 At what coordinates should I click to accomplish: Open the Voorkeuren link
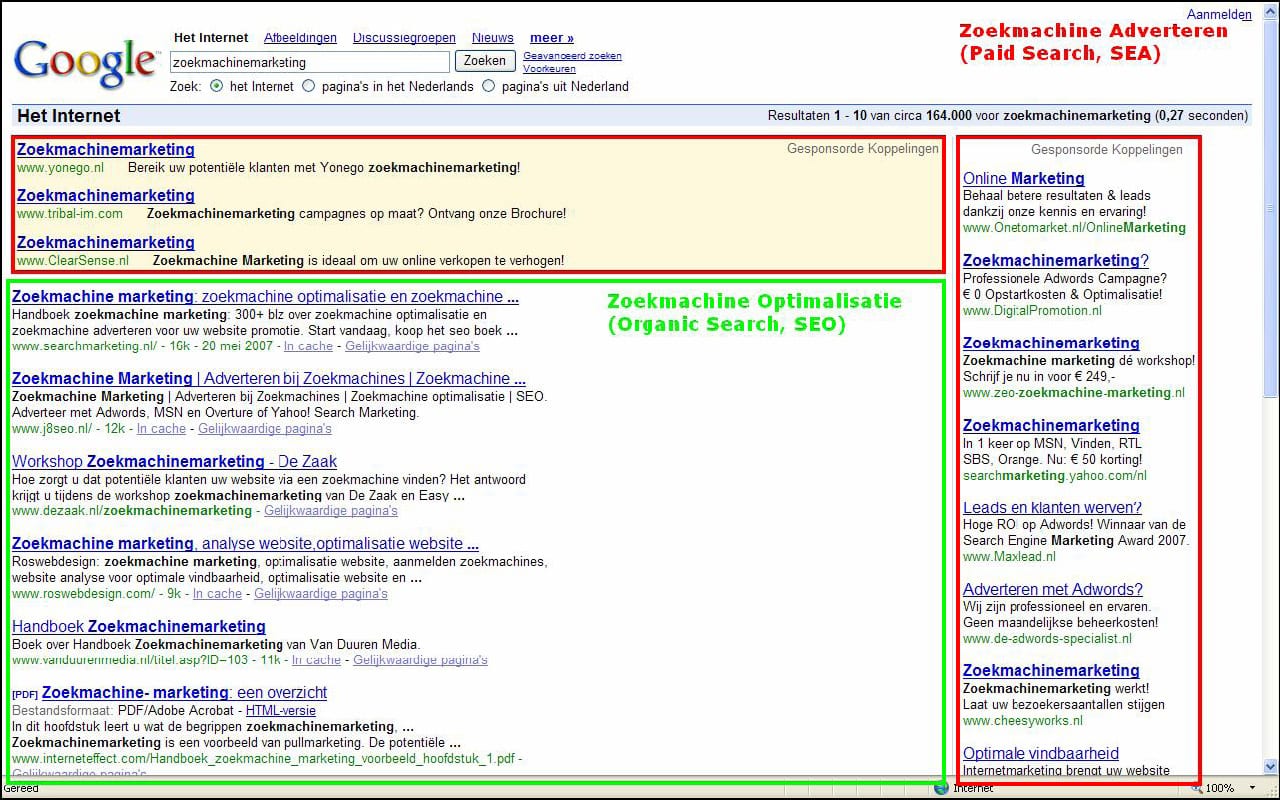tap(549, 69)
